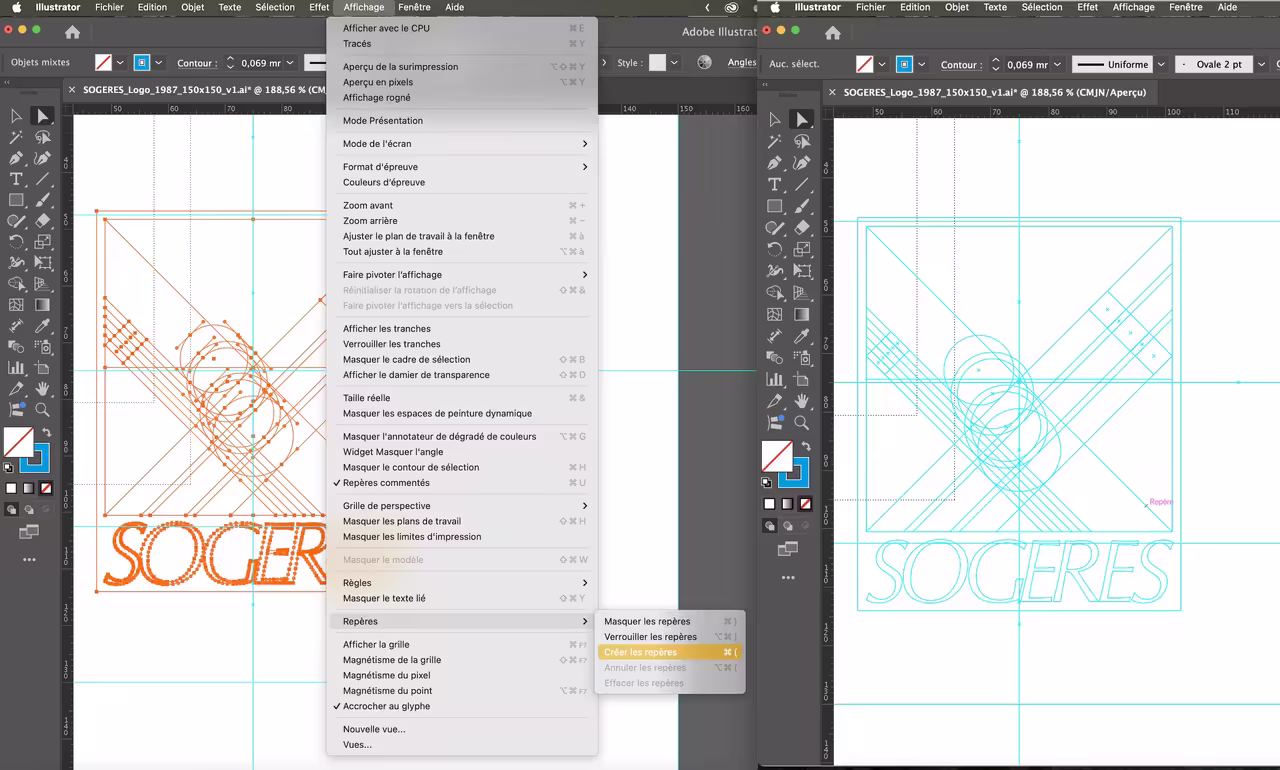
Task: Pick the Zoom tool in left window
Action: coord(42,410)
